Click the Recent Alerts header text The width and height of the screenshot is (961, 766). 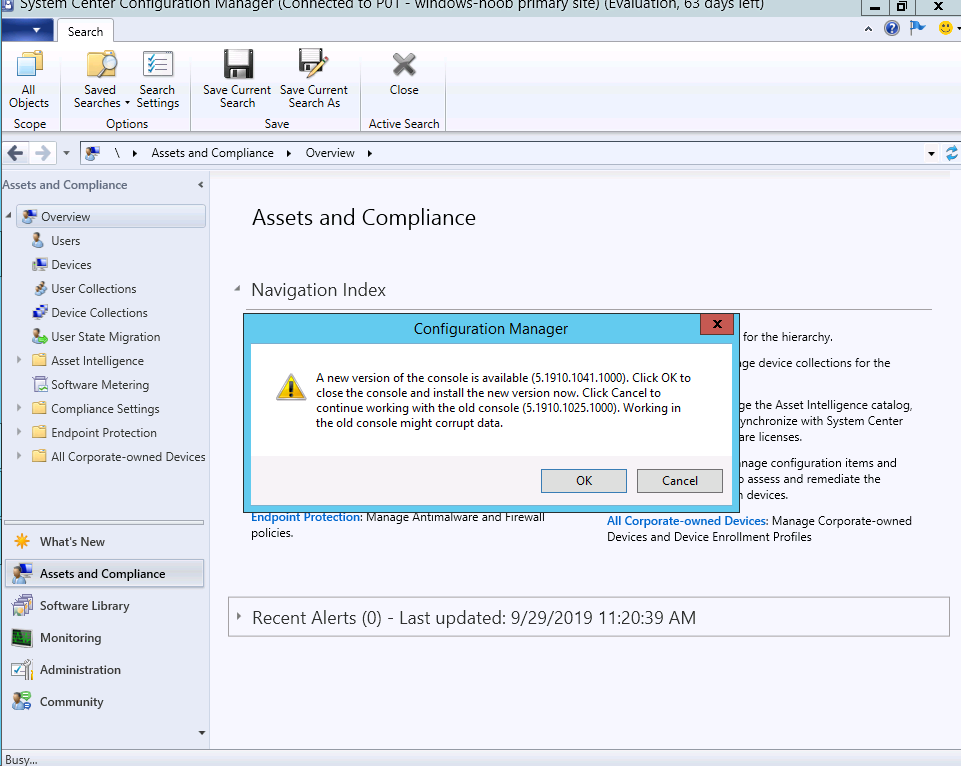(x=474, y=617)
